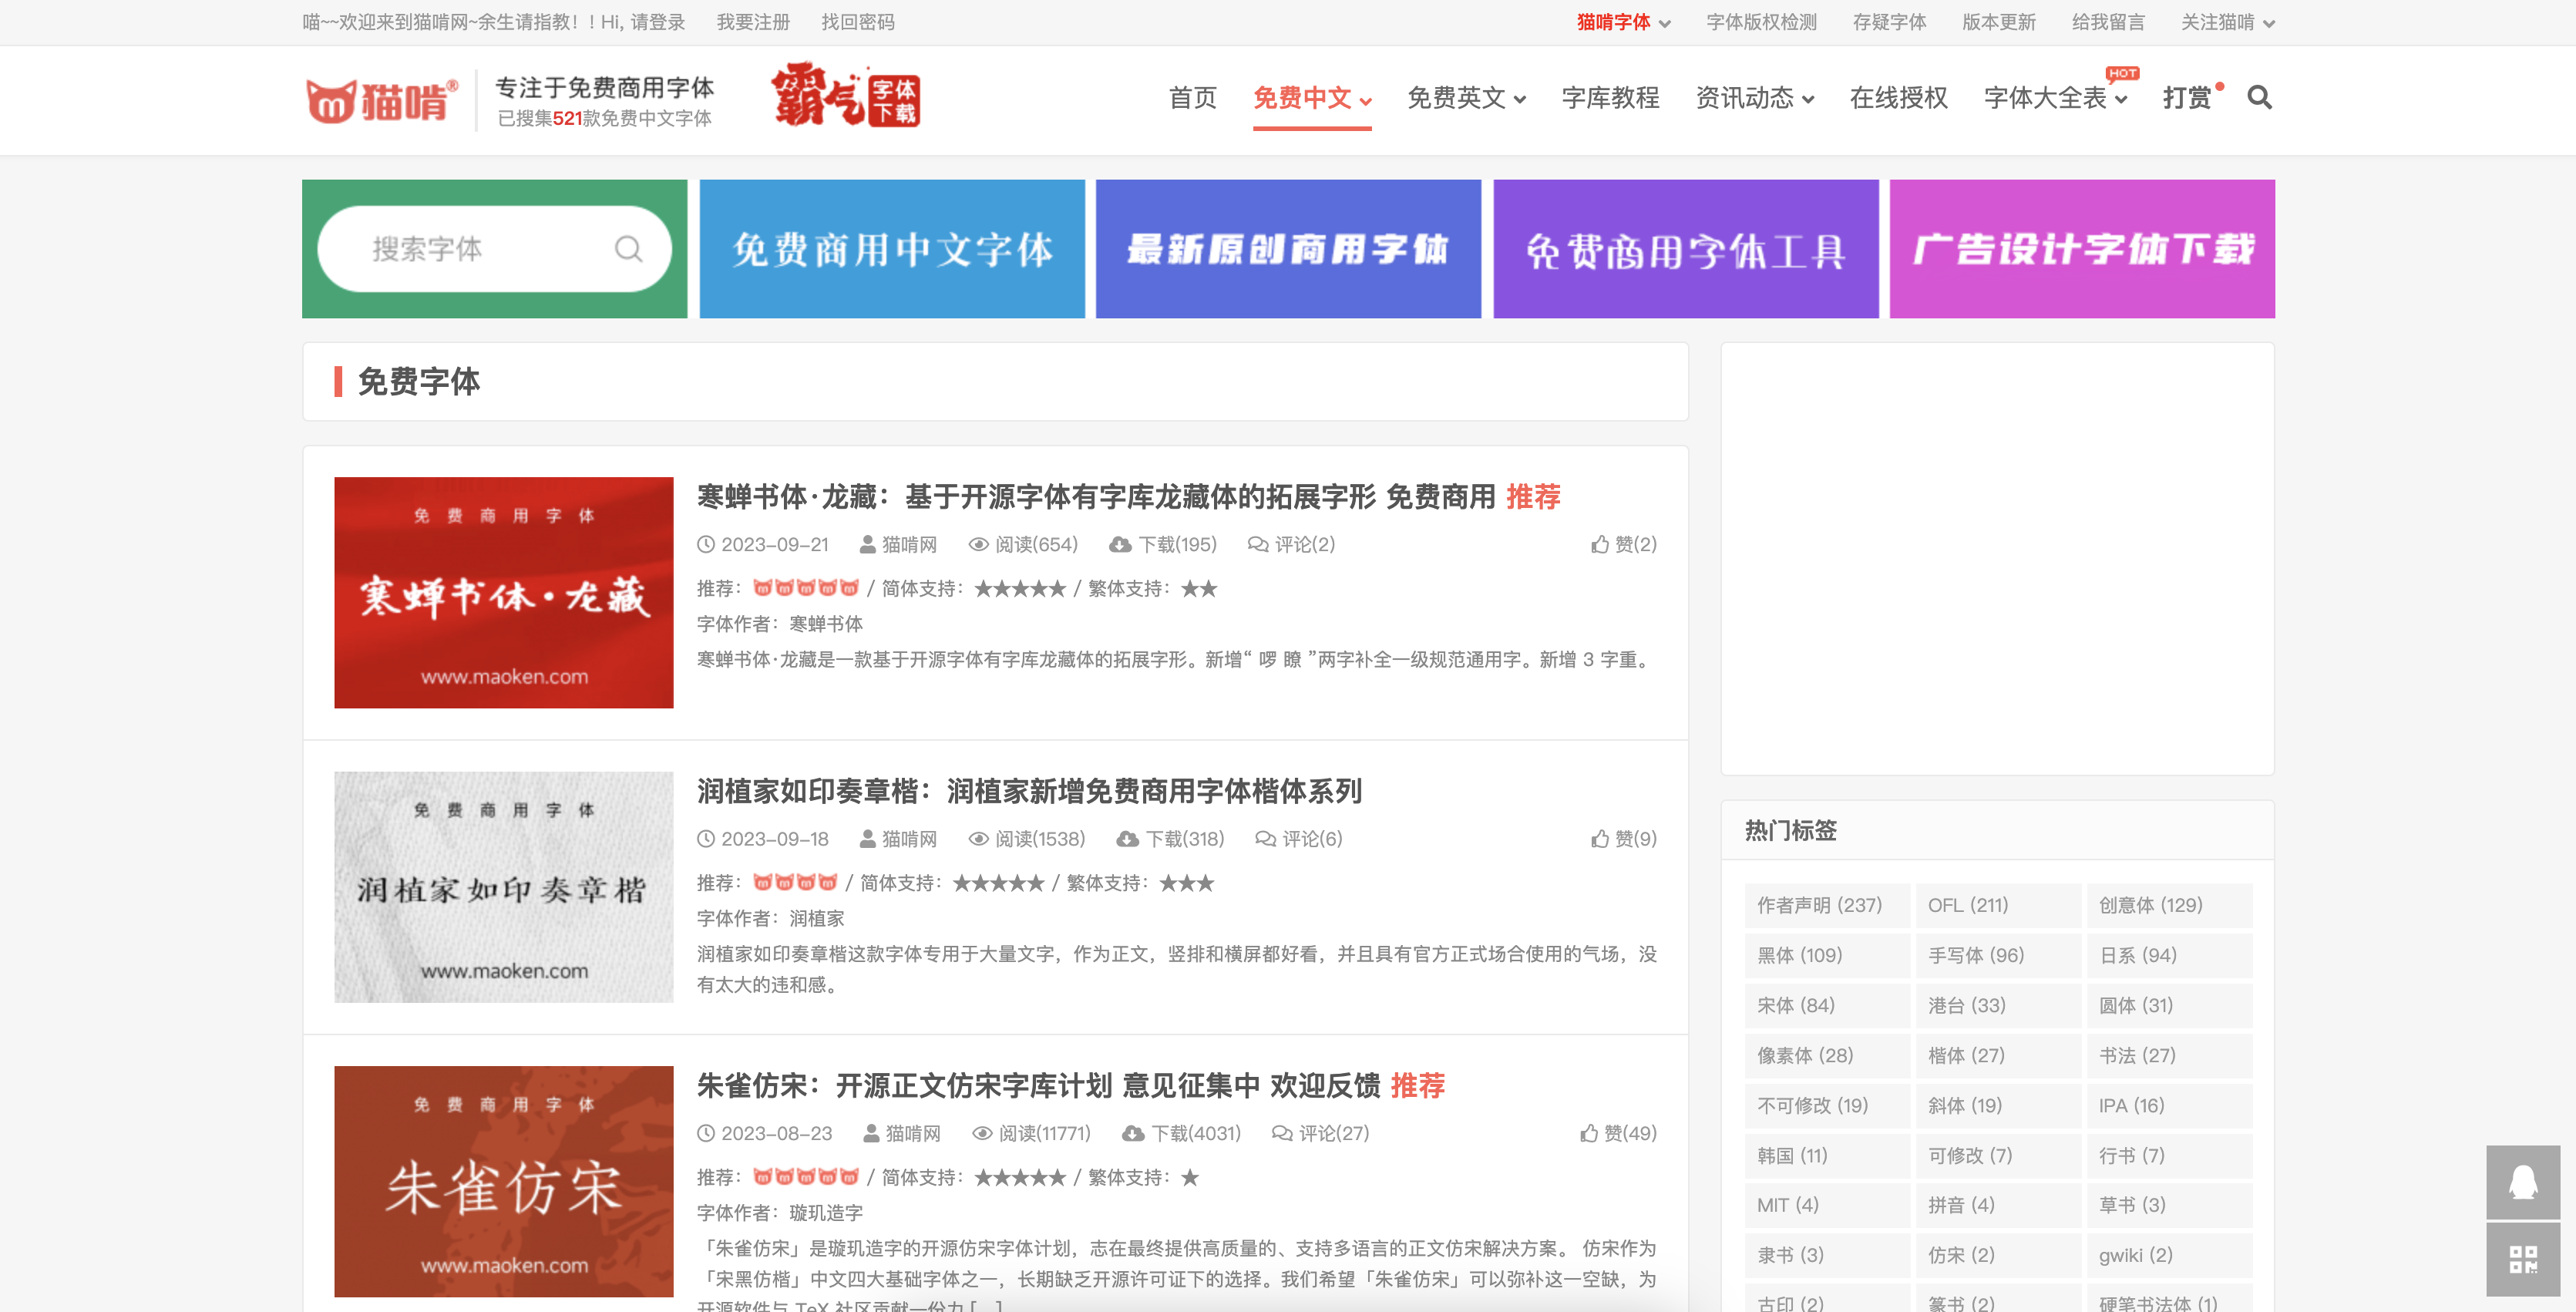Click post date 2023-08-23
2576x1312 pixels.
(x=765, y=1133)
